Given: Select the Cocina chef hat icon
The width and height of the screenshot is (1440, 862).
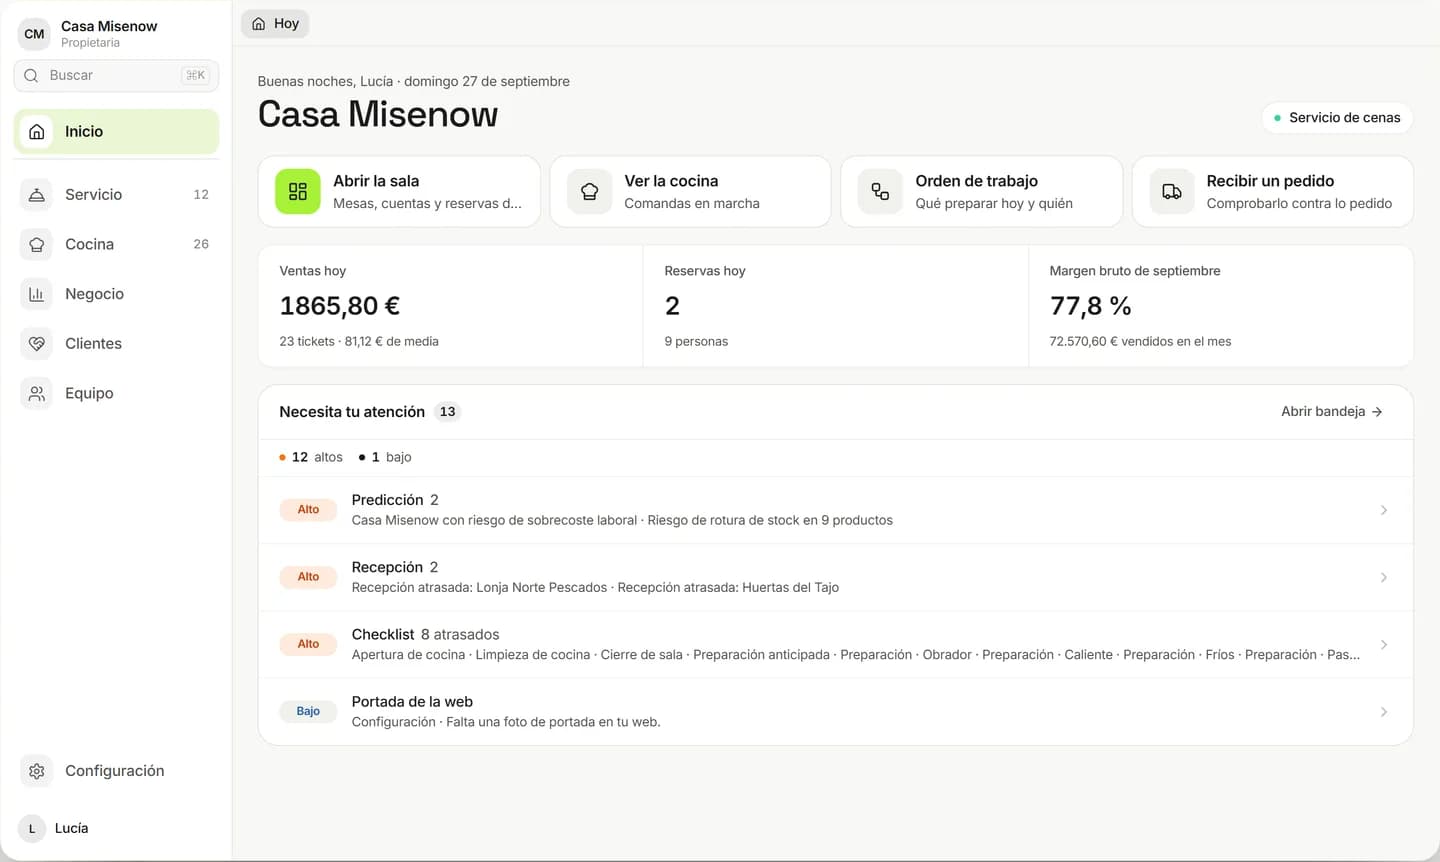Looking at the screenshot, I should point(36,244).
